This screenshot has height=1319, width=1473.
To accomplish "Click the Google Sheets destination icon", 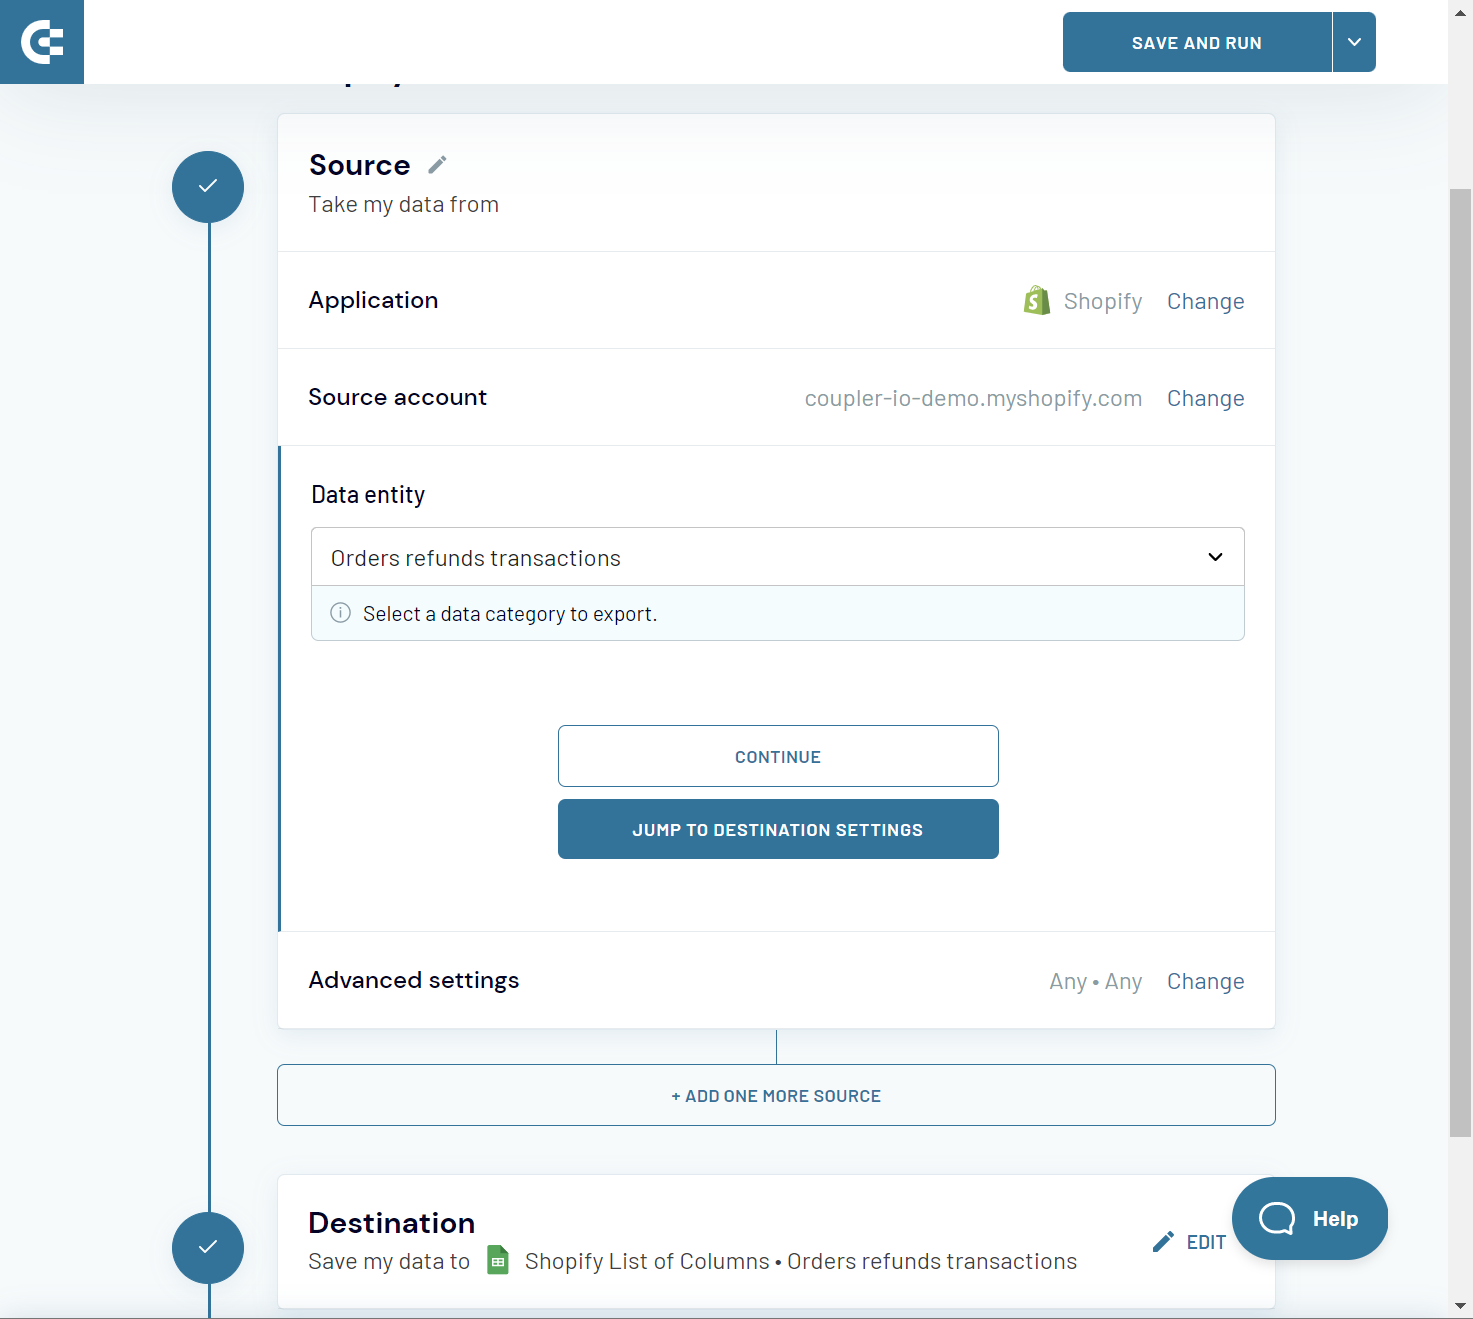I will point(497,1260).
